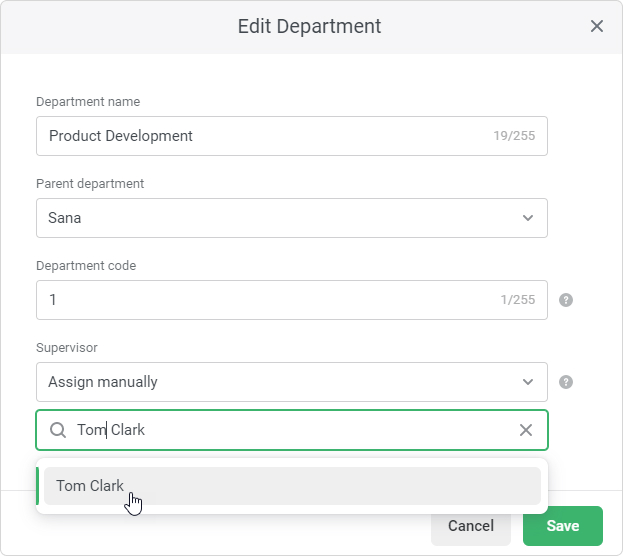Click the help icon beside Supervisor dropdown
The image size is (623, 556).
(566, 382)
